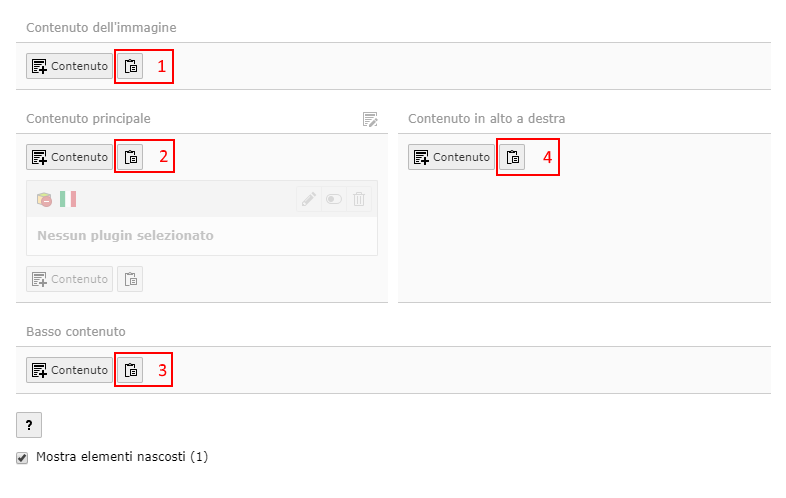Click top paste clipboard icon in Contenuto principale
Screen dimensions: 786x498
click(x=130, y=157)
